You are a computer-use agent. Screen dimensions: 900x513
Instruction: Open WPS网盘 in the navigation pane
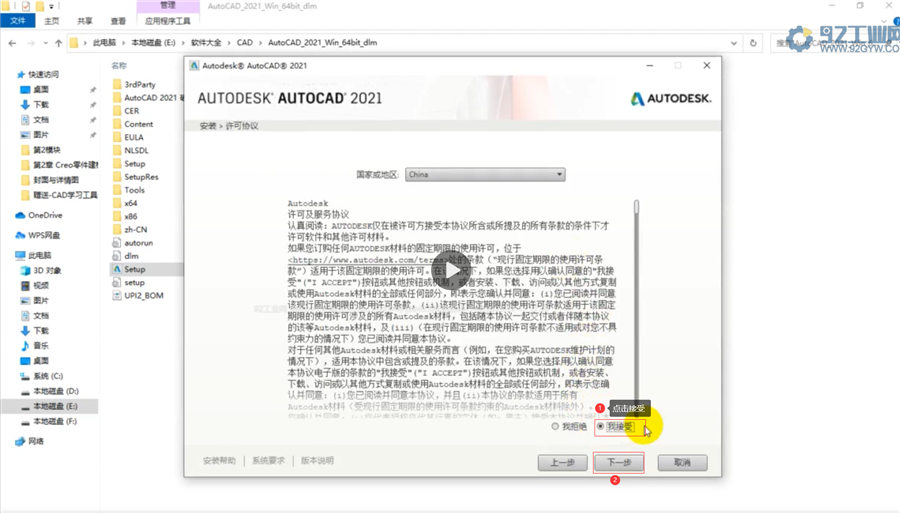[x=44, y=235]
